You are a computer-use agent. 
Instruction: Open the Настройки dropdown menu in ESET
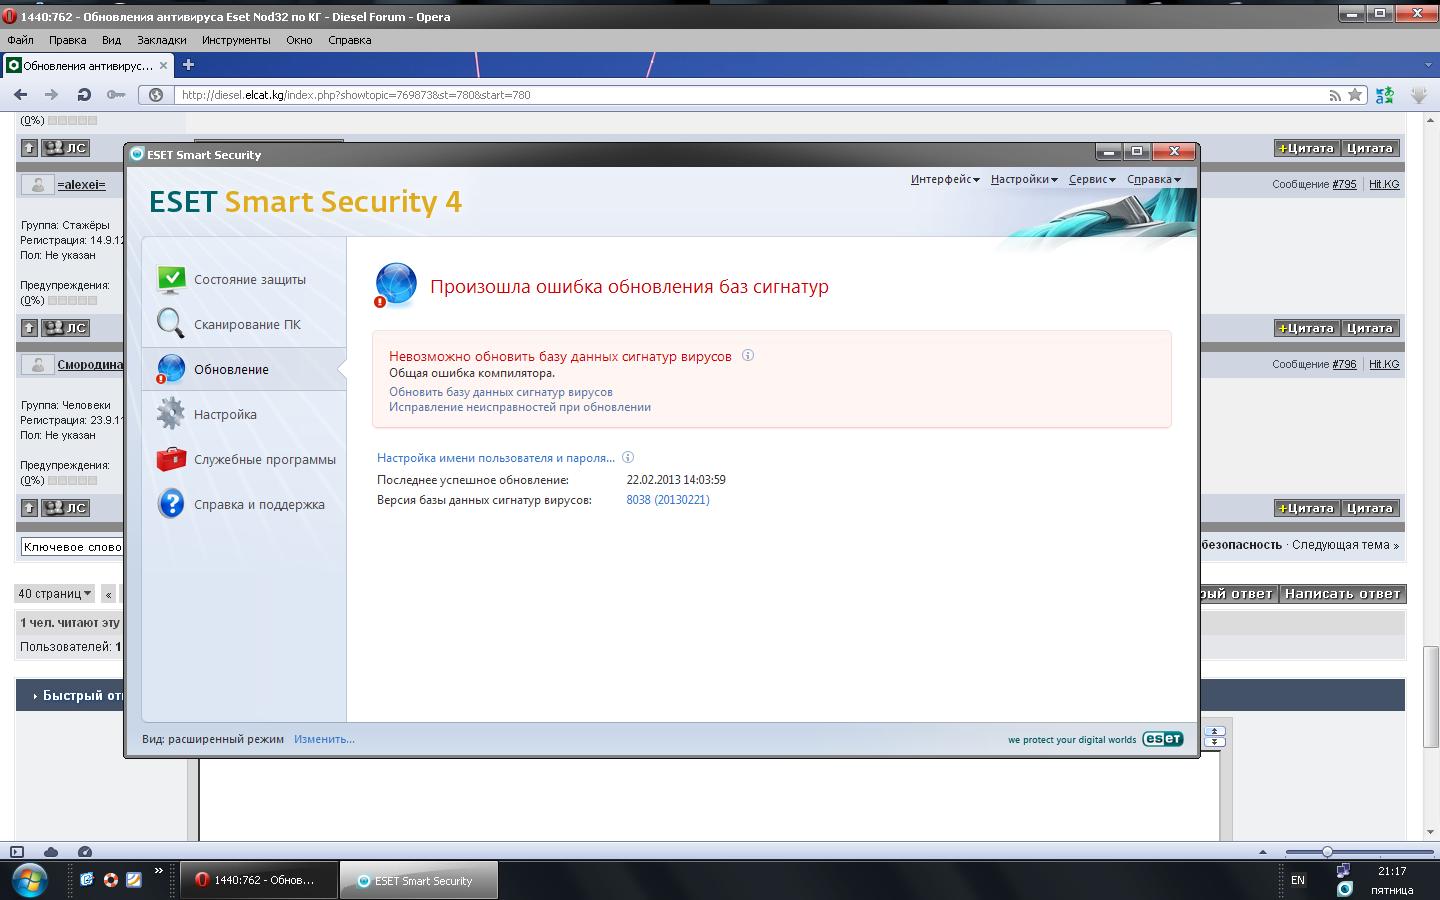click(1024, 179)
